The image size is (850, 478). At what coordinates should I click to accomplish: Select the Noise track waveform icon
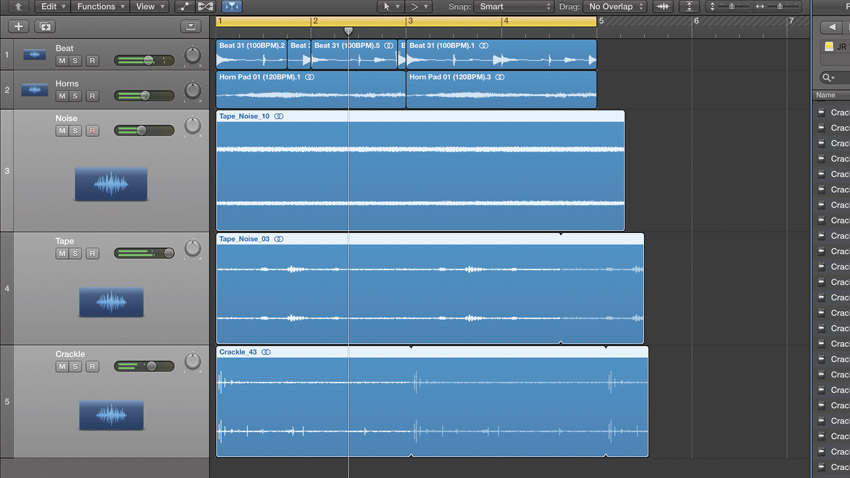(x=111, y=184)
